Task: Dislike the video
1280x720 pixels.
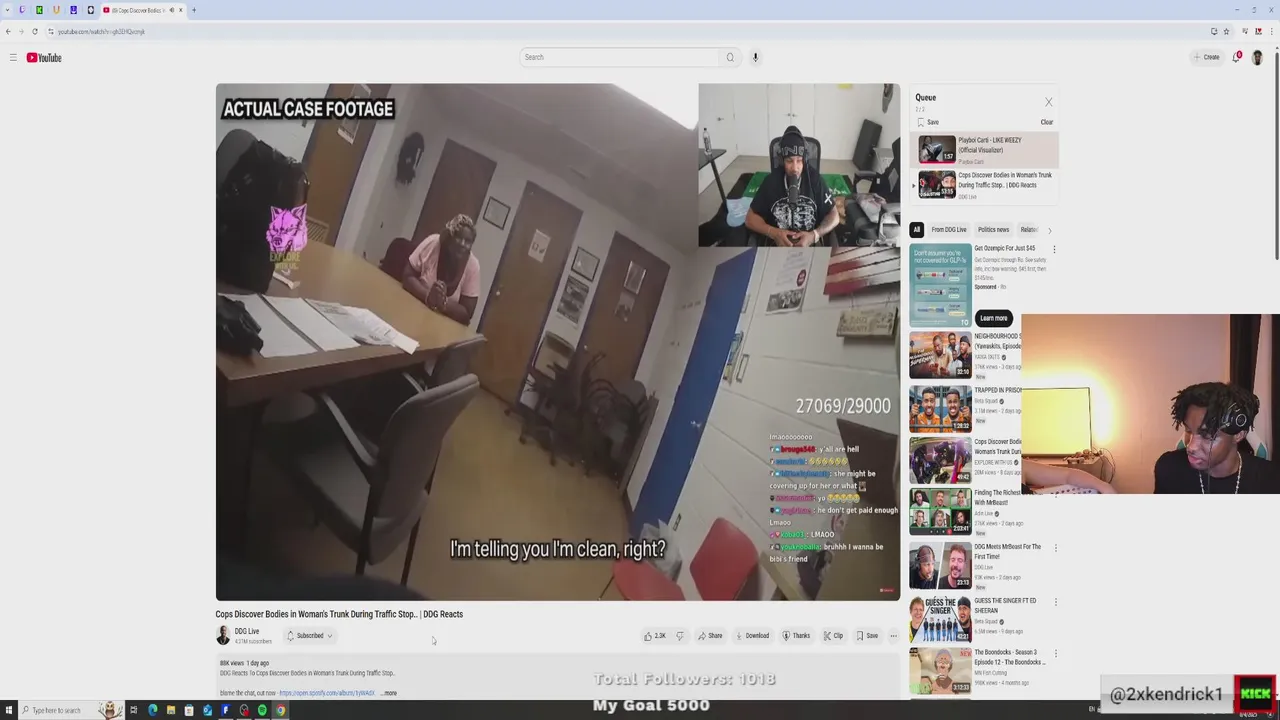Action: (x=680, y=636)
